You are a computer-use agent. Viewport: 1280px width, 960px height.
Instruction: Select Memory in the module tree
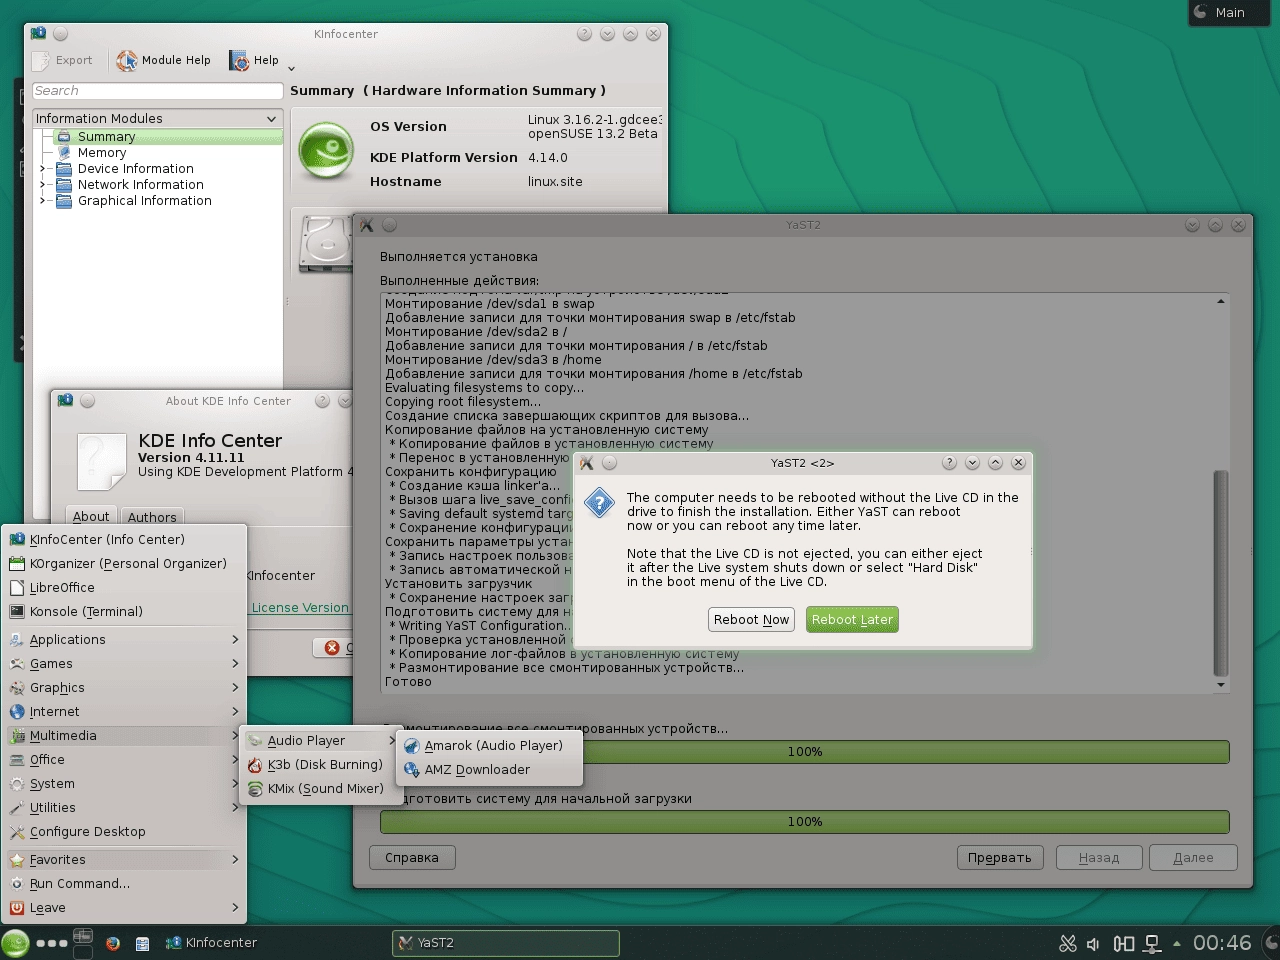tap(102, 153)
